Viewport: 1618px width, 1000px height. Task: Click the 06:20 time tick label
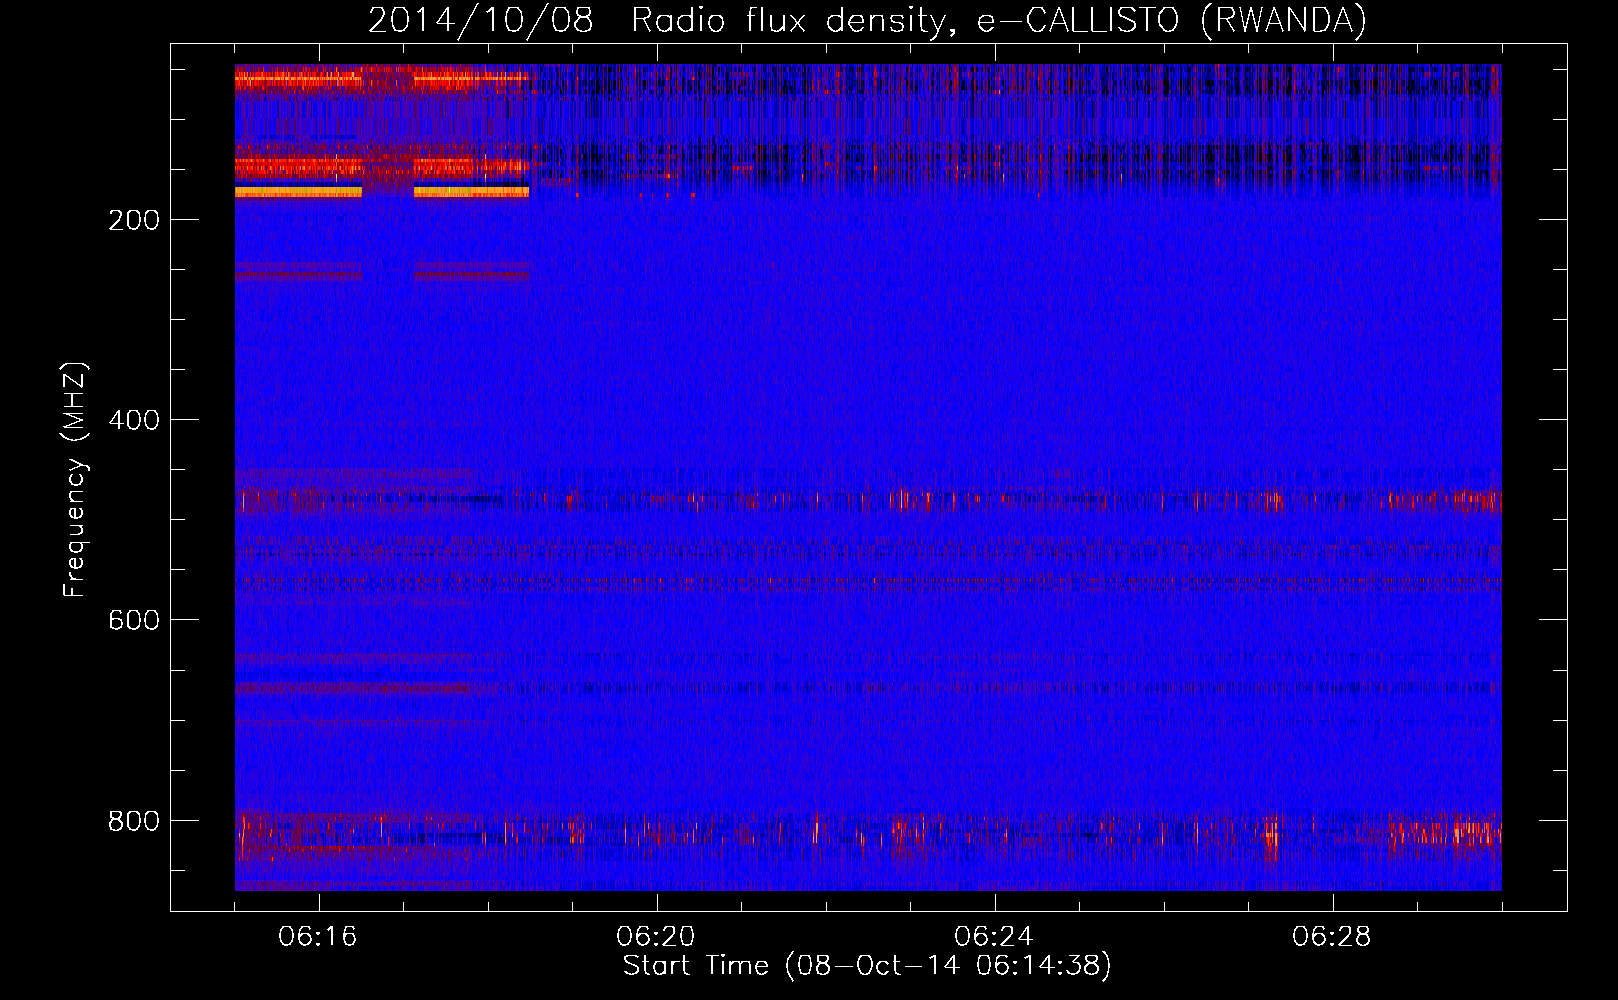coord(656,937)
